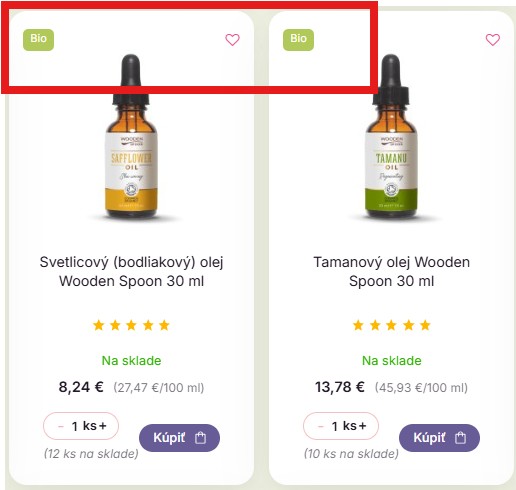Select quantity field of Svetlicový olej
The image size is (516, 490).
click(81, 426)
